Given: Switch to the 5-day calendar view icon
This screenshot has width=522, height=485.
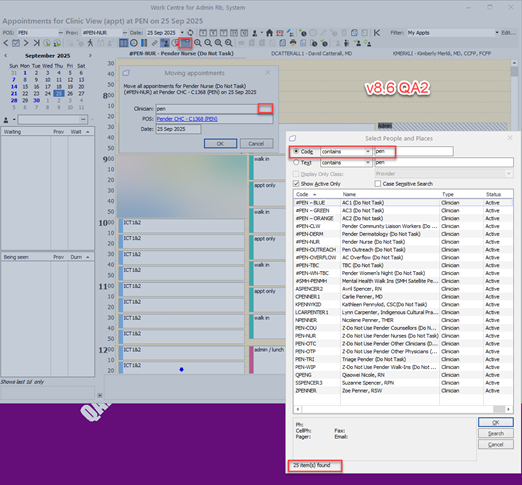Looking at the screenshot, I should pos(213,33).
